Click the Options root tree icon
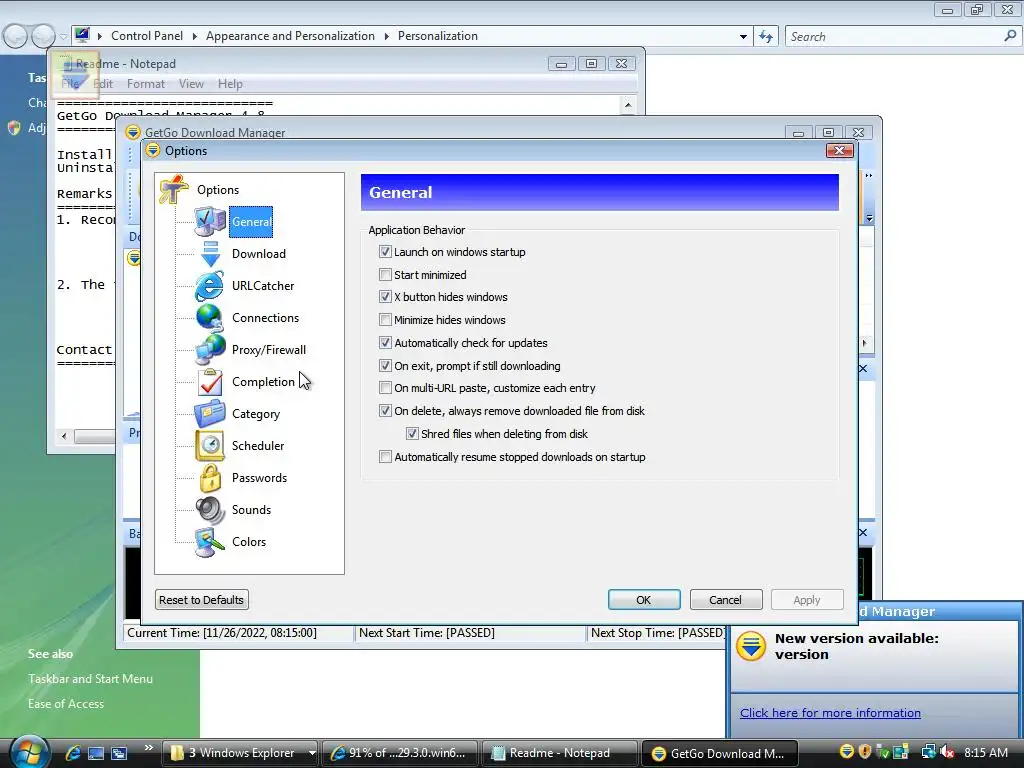Viewport: 1024px width, 768px height. click(x=174, y=189)
